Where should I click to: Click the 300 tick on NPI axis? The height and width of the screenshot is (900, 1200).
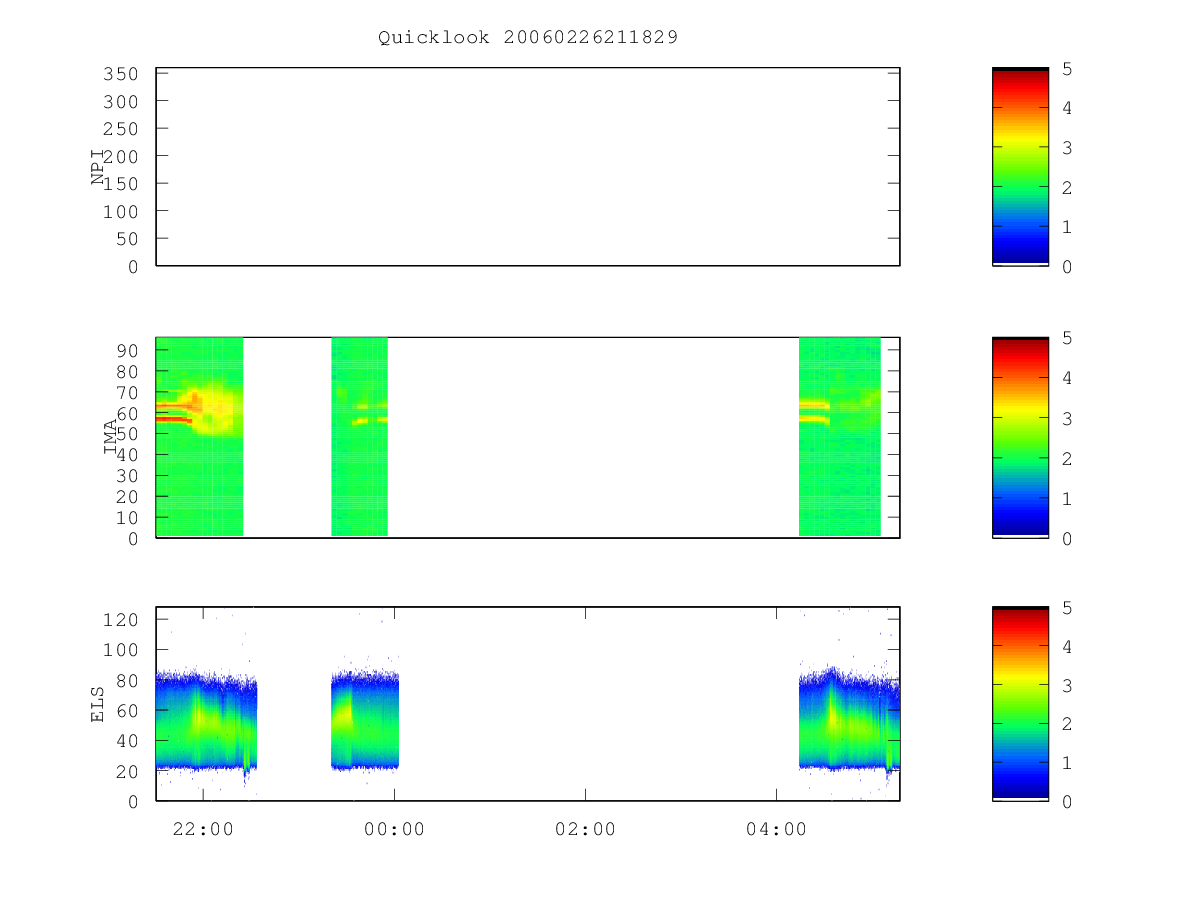click(120, 102)
